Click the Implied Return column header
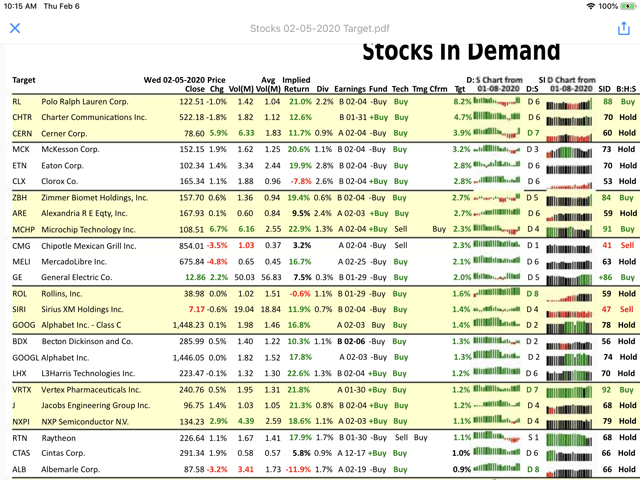Image resolution: width=640 pixels, height=480 pixels. (296, 84)
